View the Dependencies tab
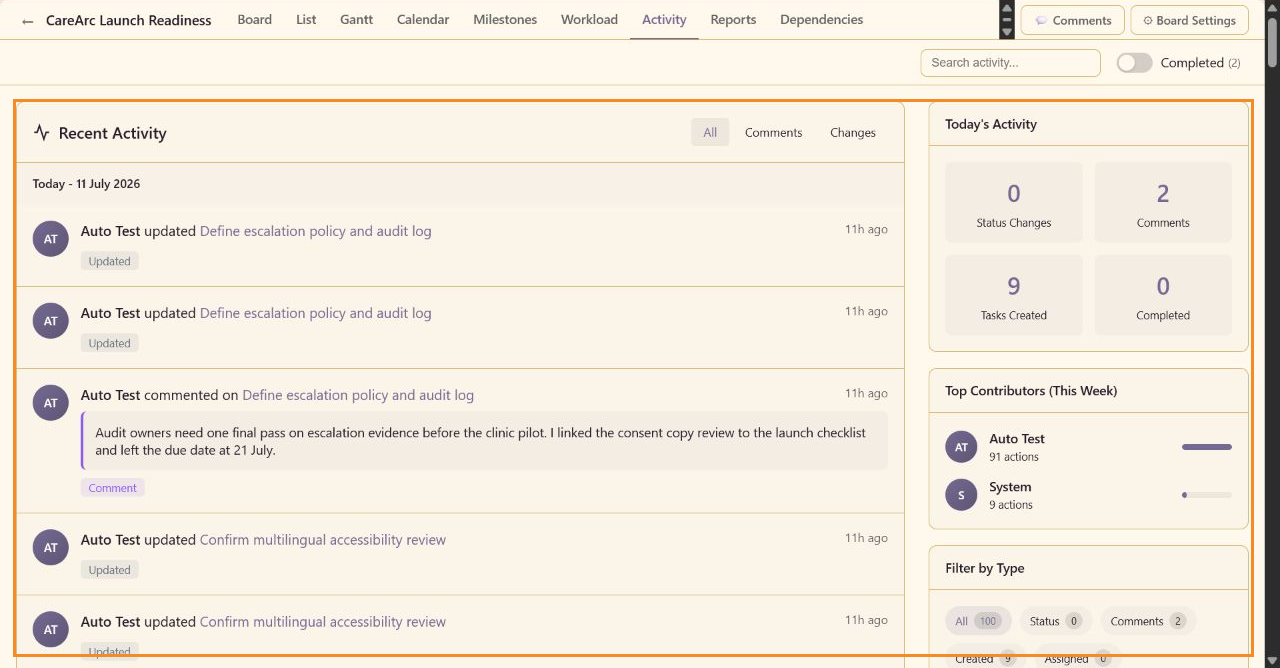1280x668 pixels. [821, 20]
